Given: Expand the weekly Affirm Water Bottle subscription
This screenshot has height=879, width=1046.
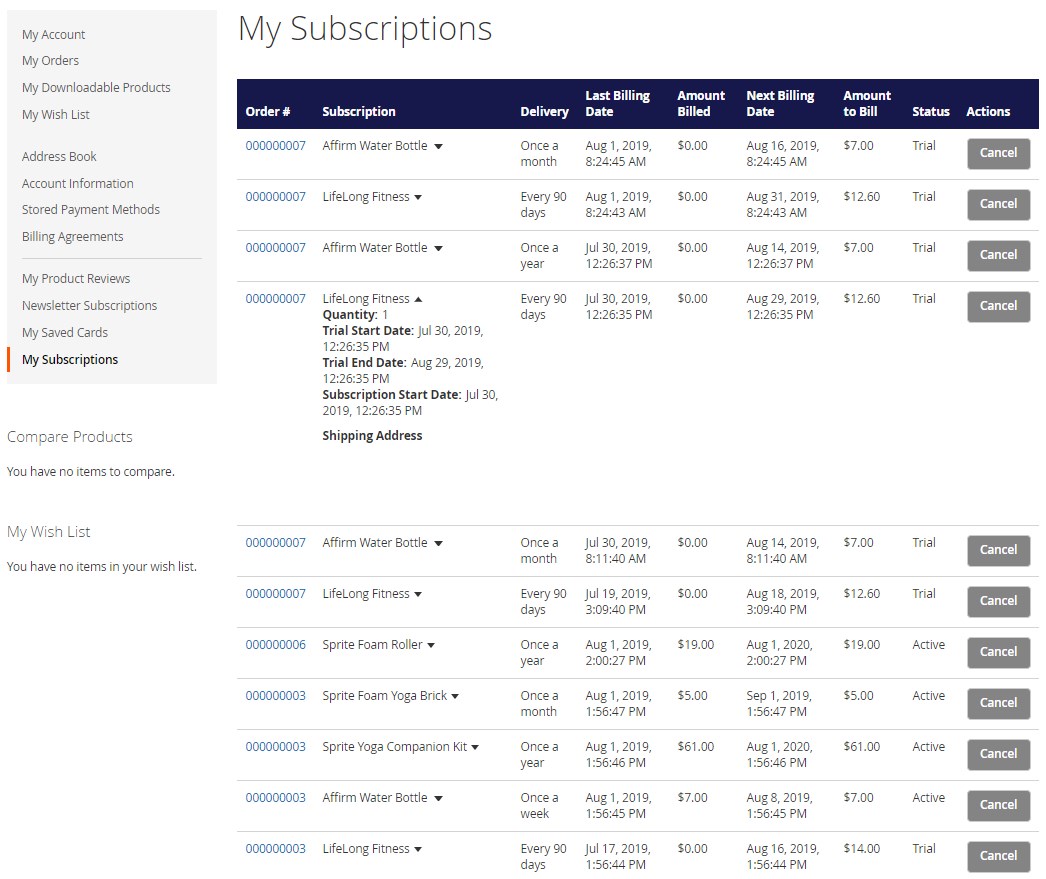Looking at the screenshot, I should pos(438,799).
